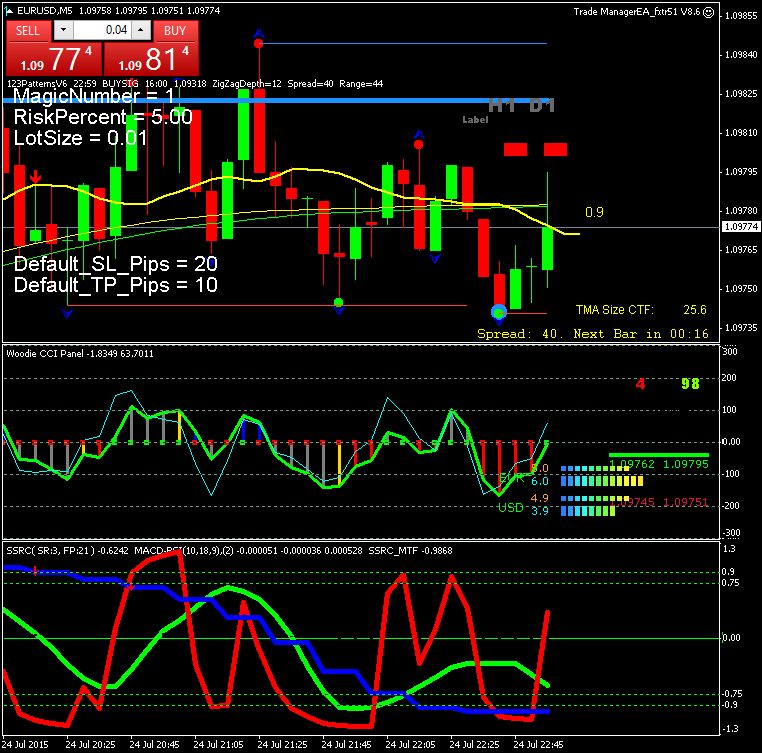The image size is (762, 753).
Task: Click the blue up arrow above top high
Action: click(x=259, y=33)
